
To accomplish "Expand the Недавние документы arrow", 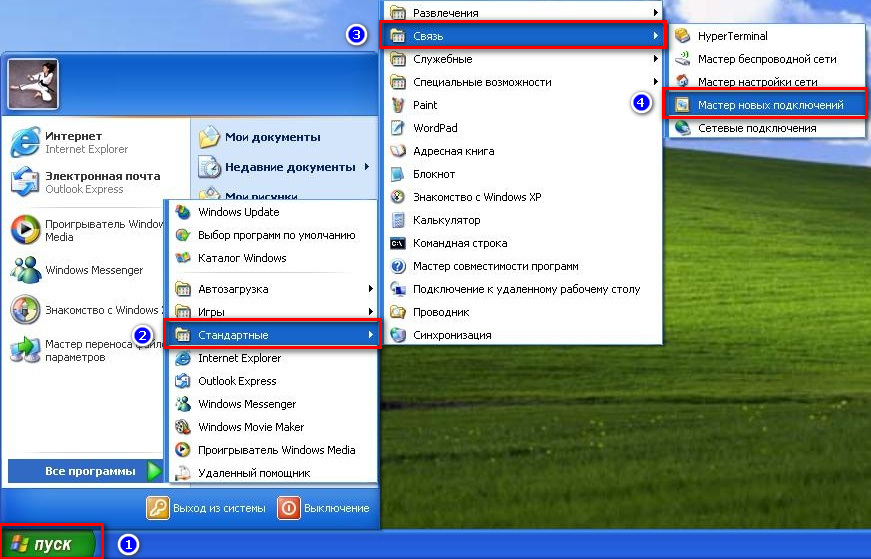I will (367, 167).
